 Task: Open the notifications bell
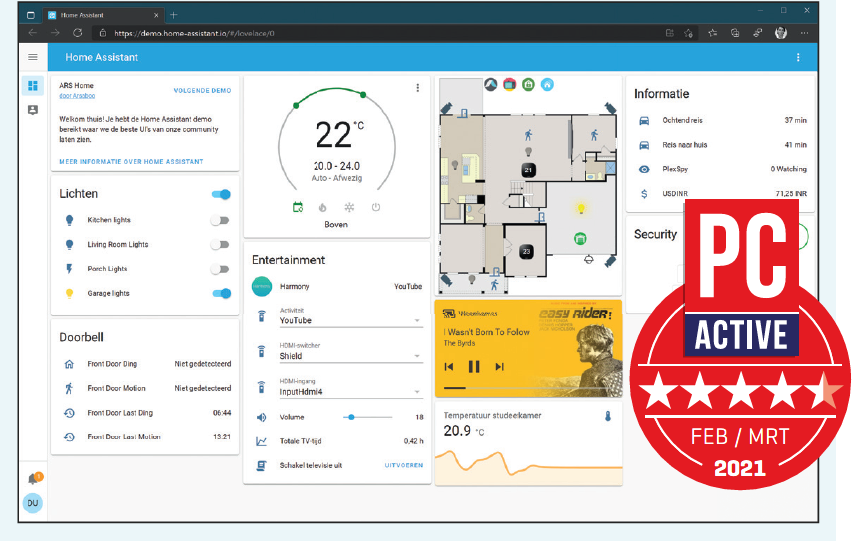34,478
